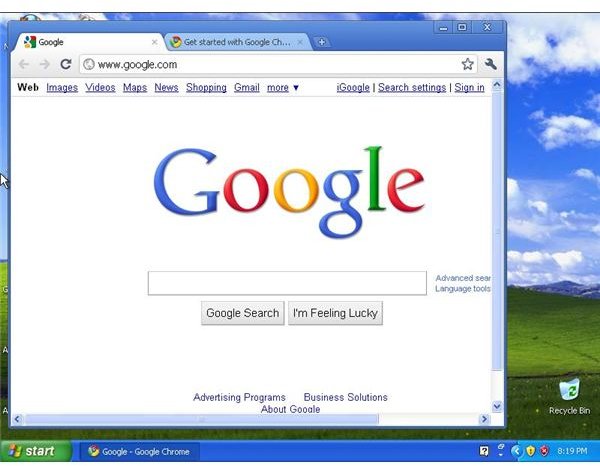Open the Gmail link

click(x=247, y=88)
